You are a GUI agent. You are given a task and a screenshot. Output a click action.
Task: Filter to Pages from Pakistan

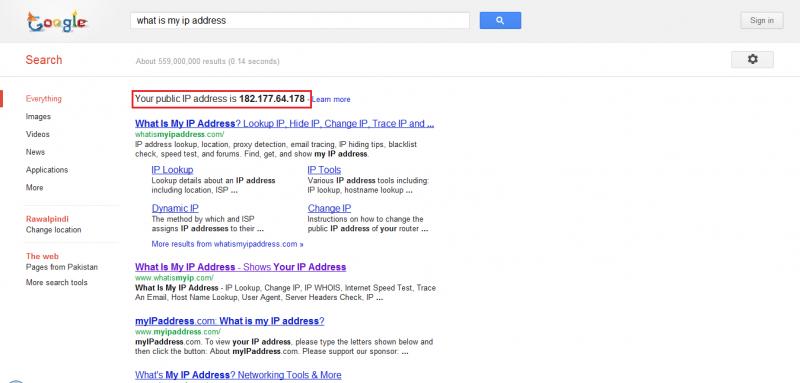(62, 267)
